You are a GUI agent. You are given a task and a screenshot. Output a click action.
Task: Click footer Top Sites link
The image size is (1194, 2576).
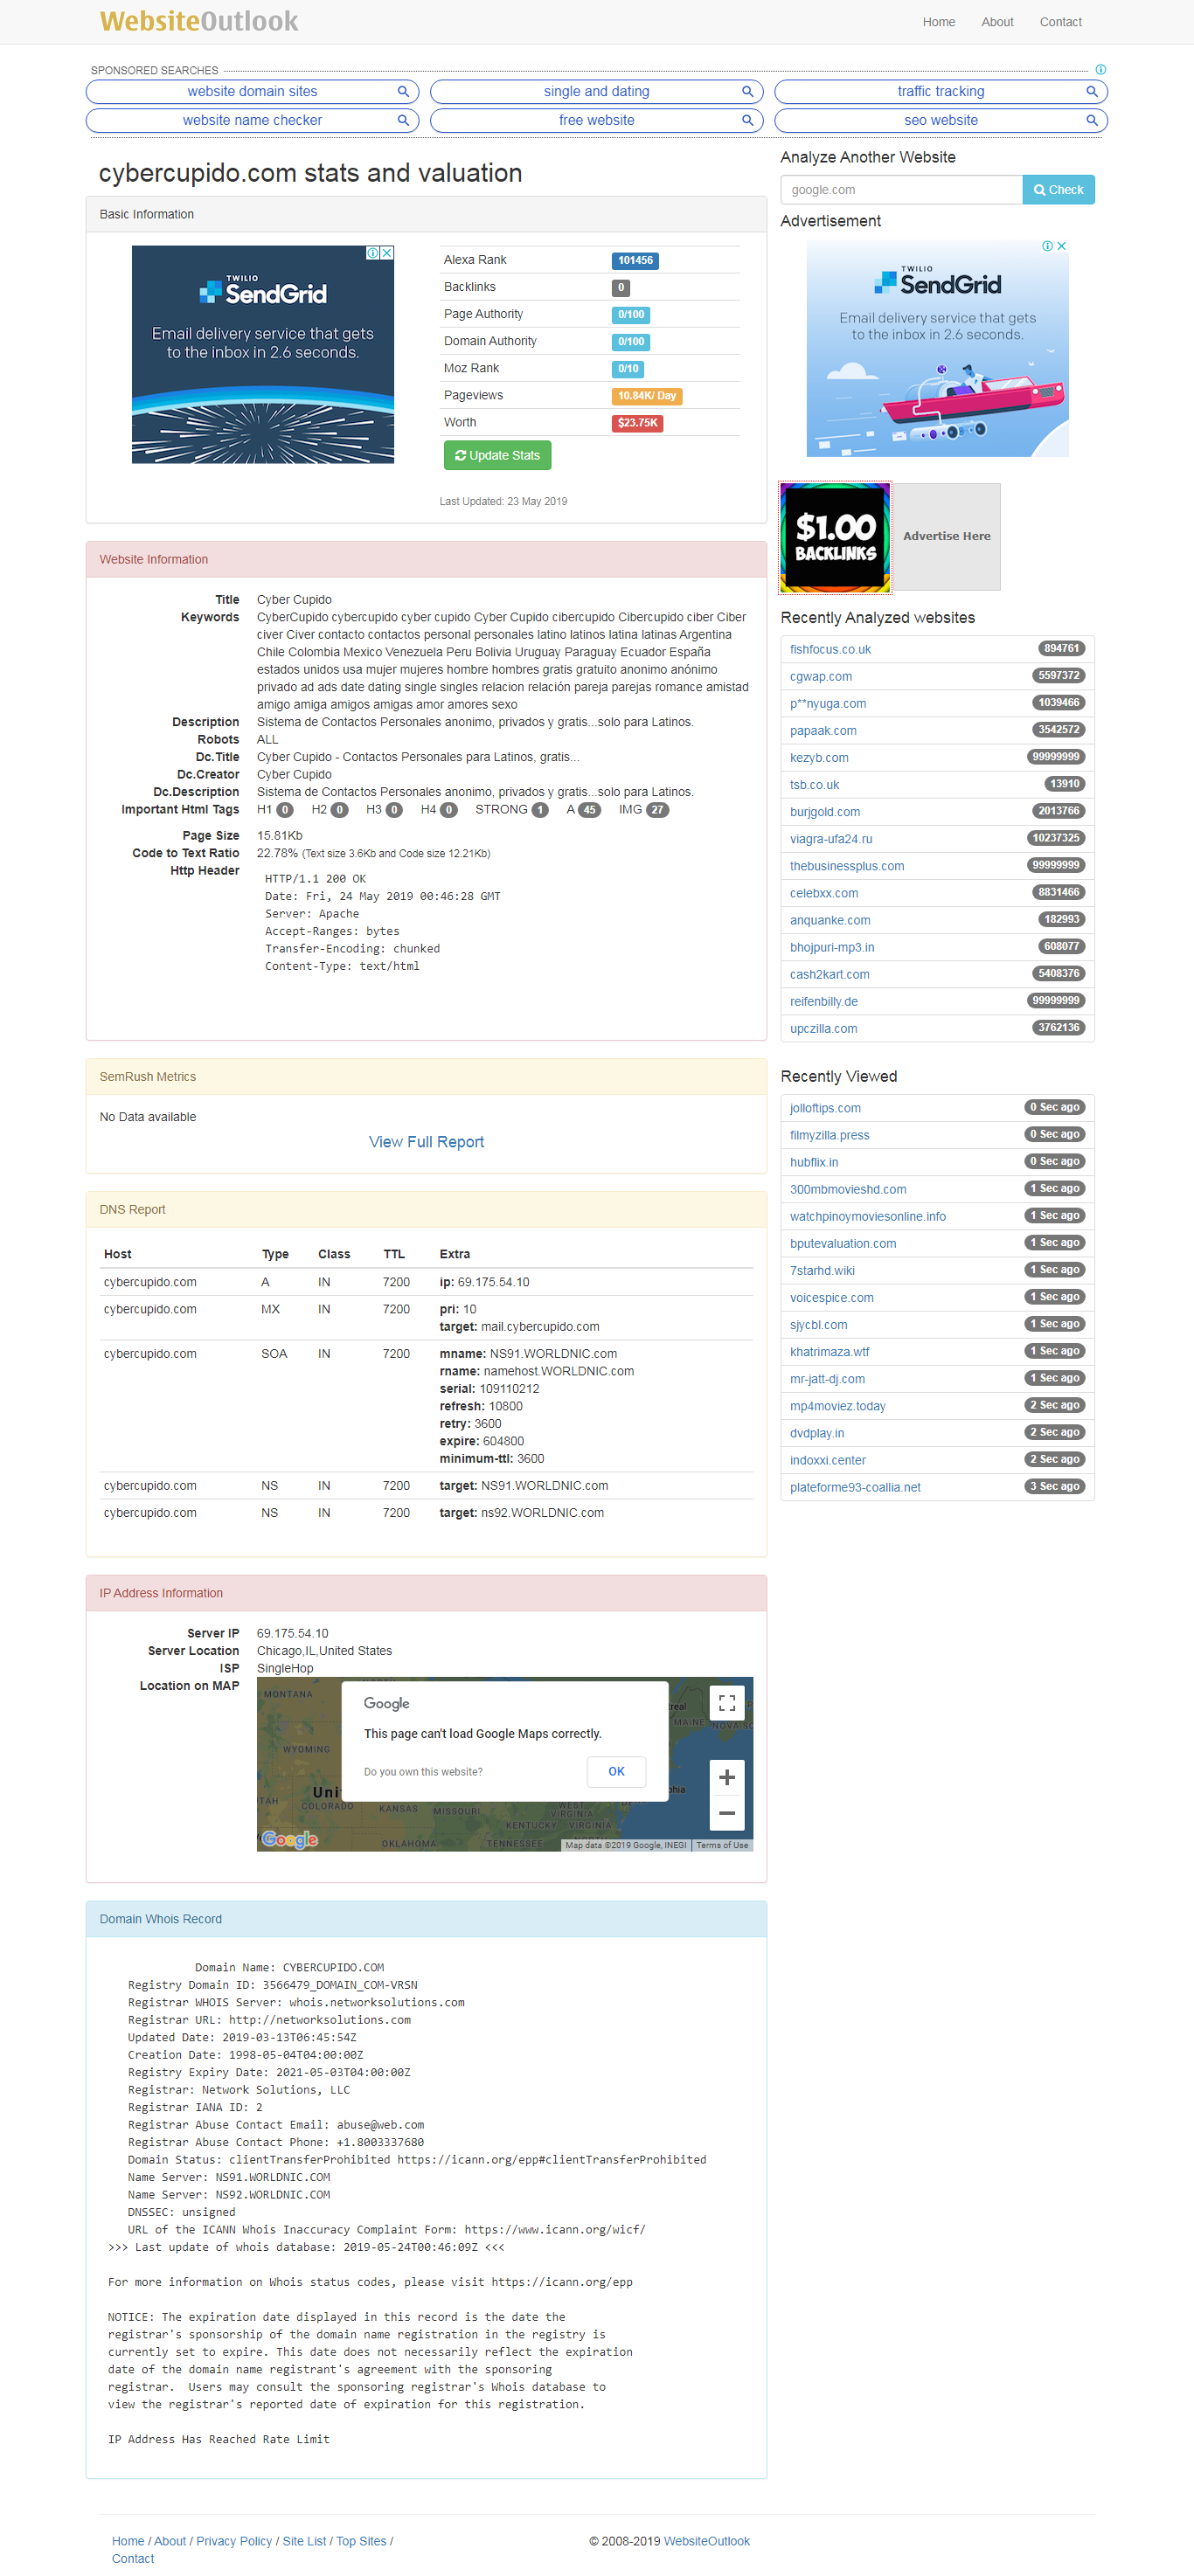point(360,2541)
